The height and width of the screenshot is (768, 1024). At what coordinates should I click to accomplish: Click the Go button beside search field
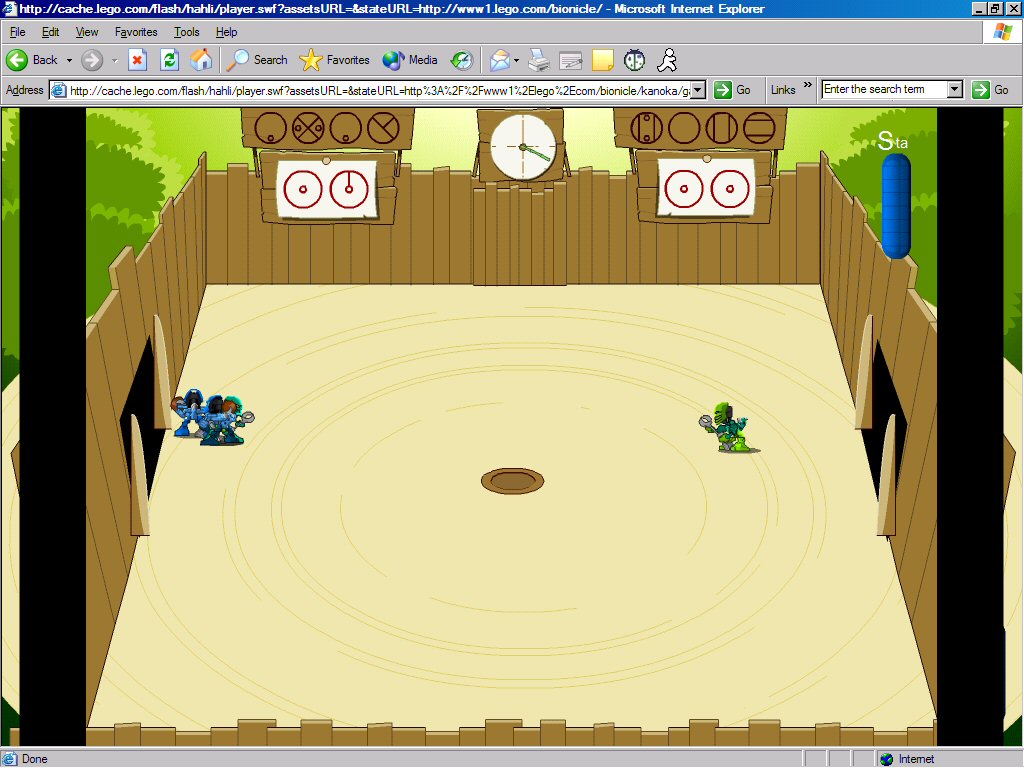991,89
